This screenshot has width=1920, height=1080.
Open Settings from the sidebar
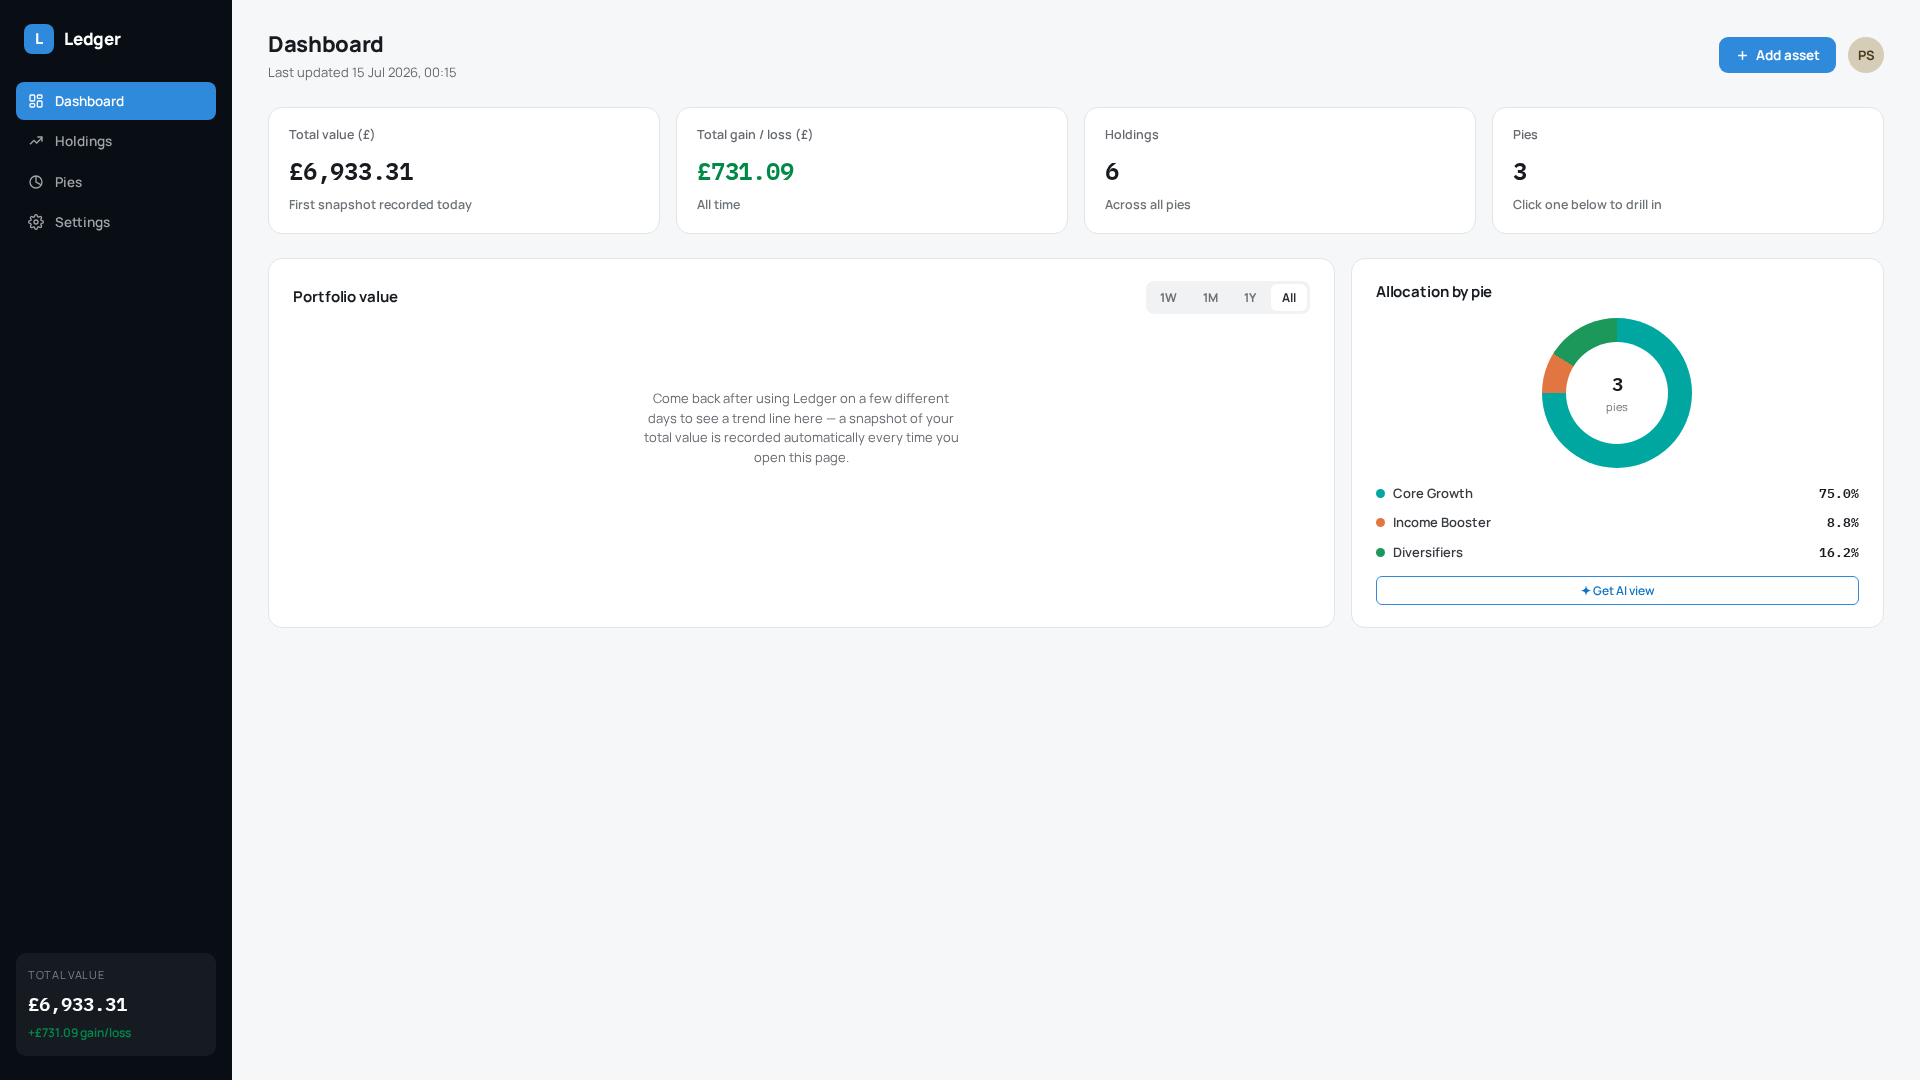(x=116, y=222)
